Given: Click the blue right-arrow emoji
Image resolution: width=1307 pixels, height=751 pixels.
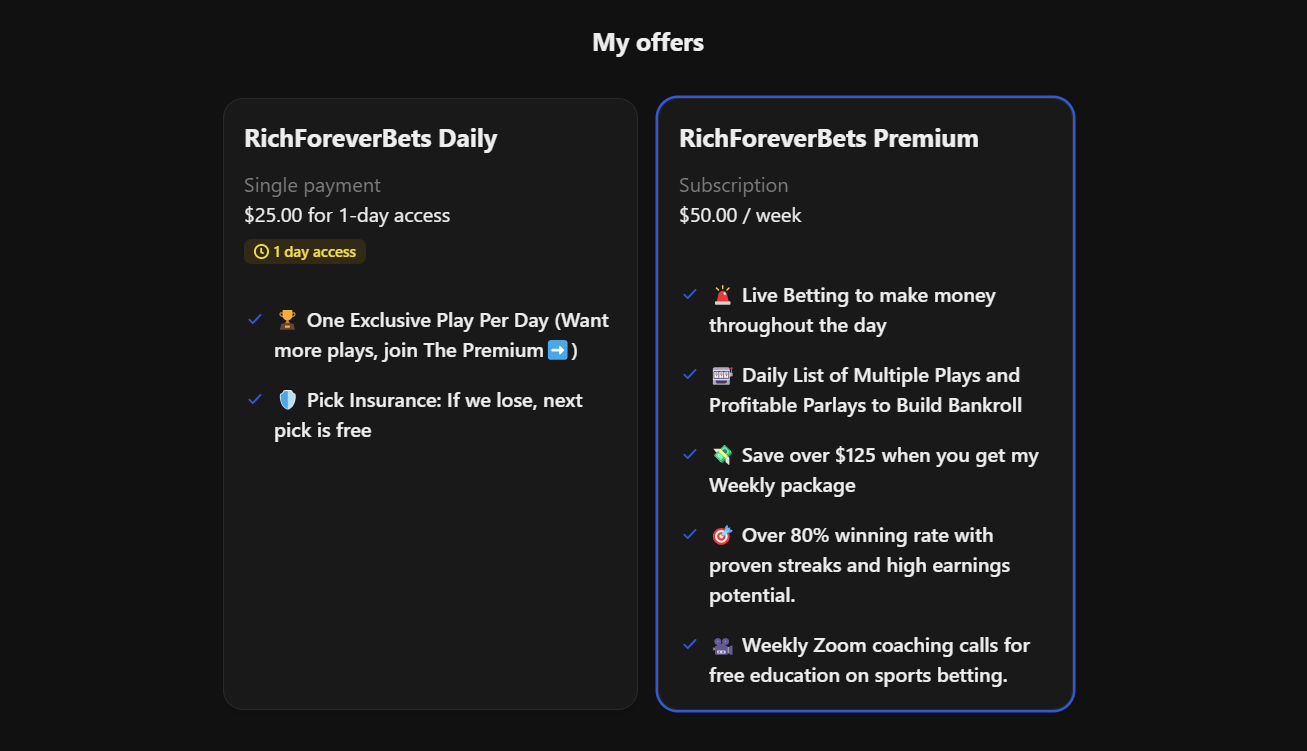Looking at the screenshot, I should pyautogui.click(x=558, y=350).
